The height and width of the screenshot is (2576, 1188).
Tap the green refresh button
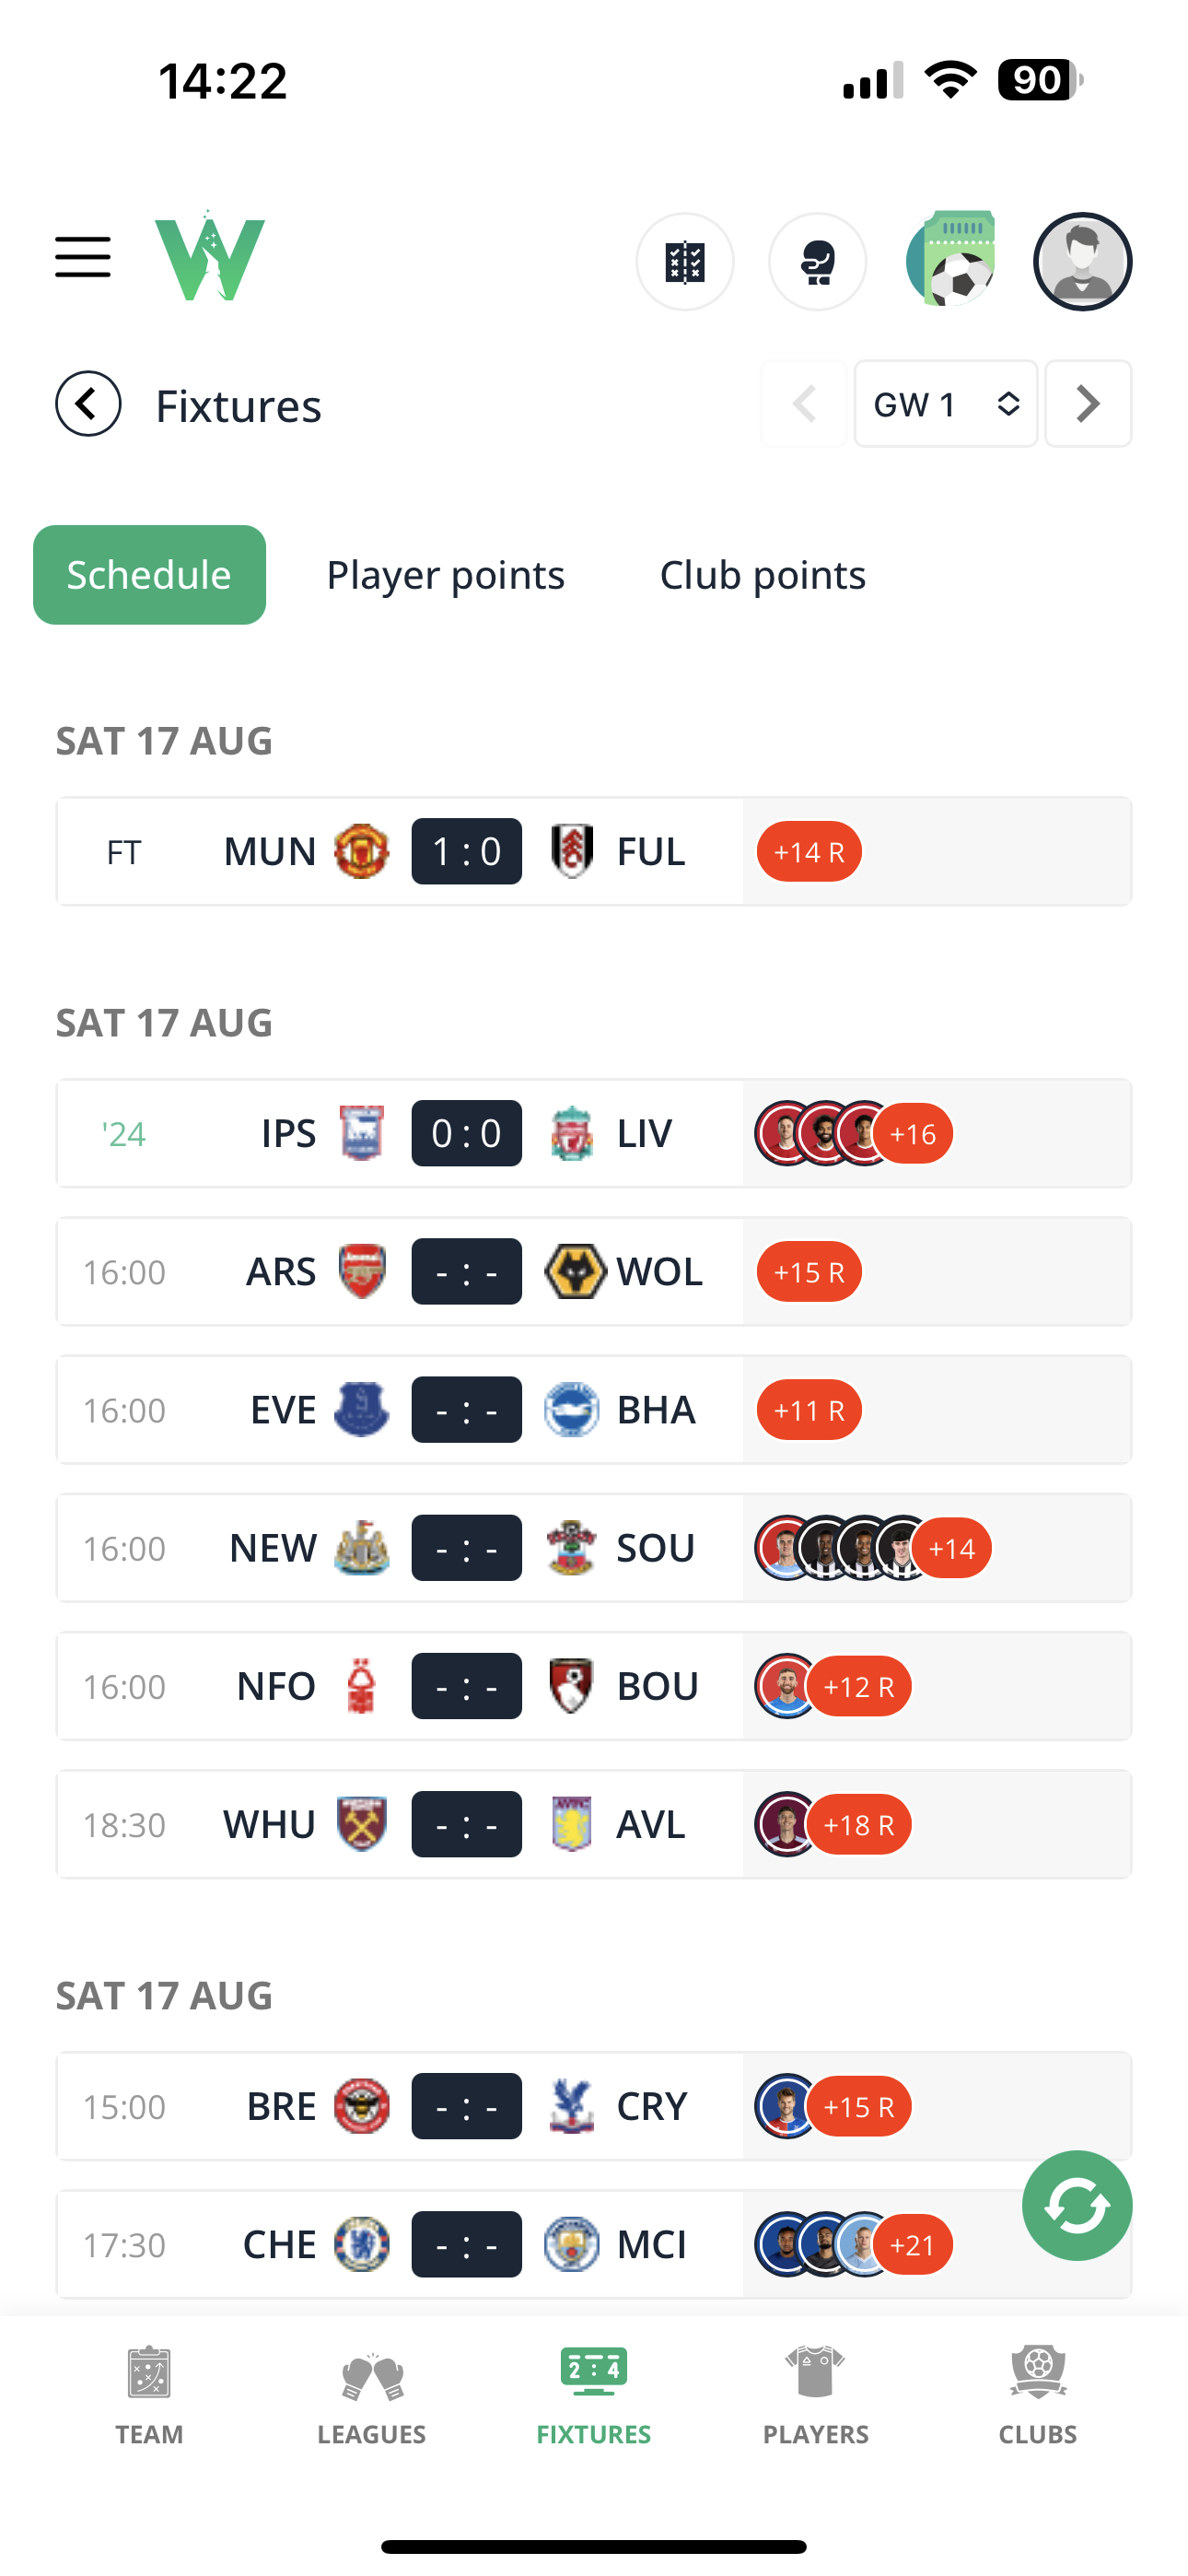tap(1077, 2205)
